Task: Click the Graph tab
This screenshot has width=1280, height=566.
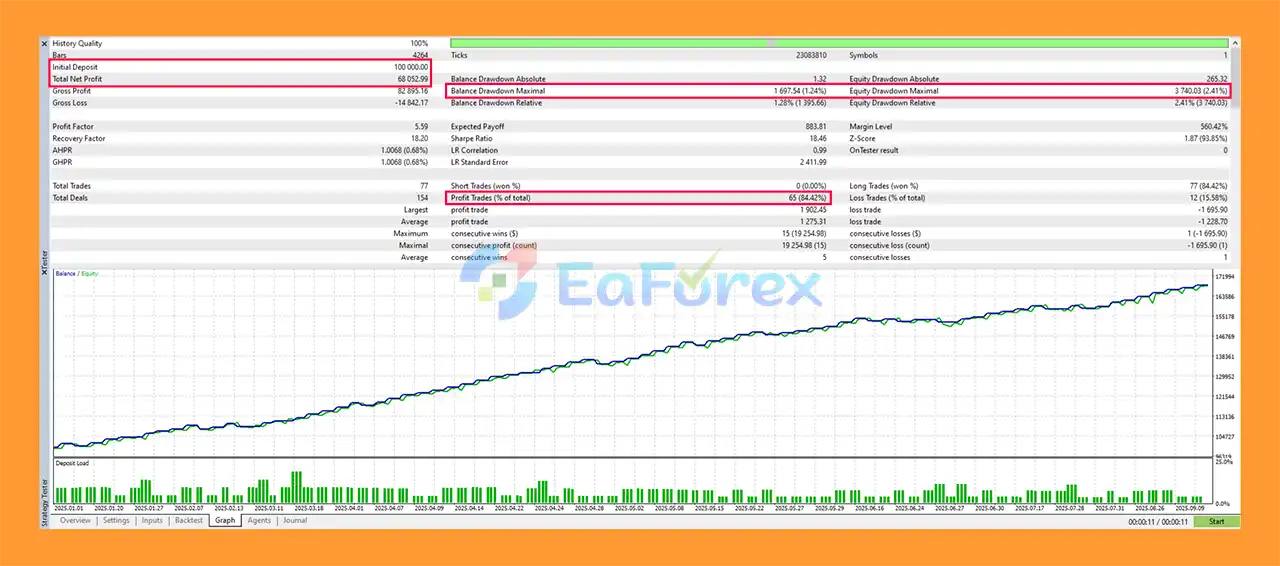Action: (x=225, y=521)
